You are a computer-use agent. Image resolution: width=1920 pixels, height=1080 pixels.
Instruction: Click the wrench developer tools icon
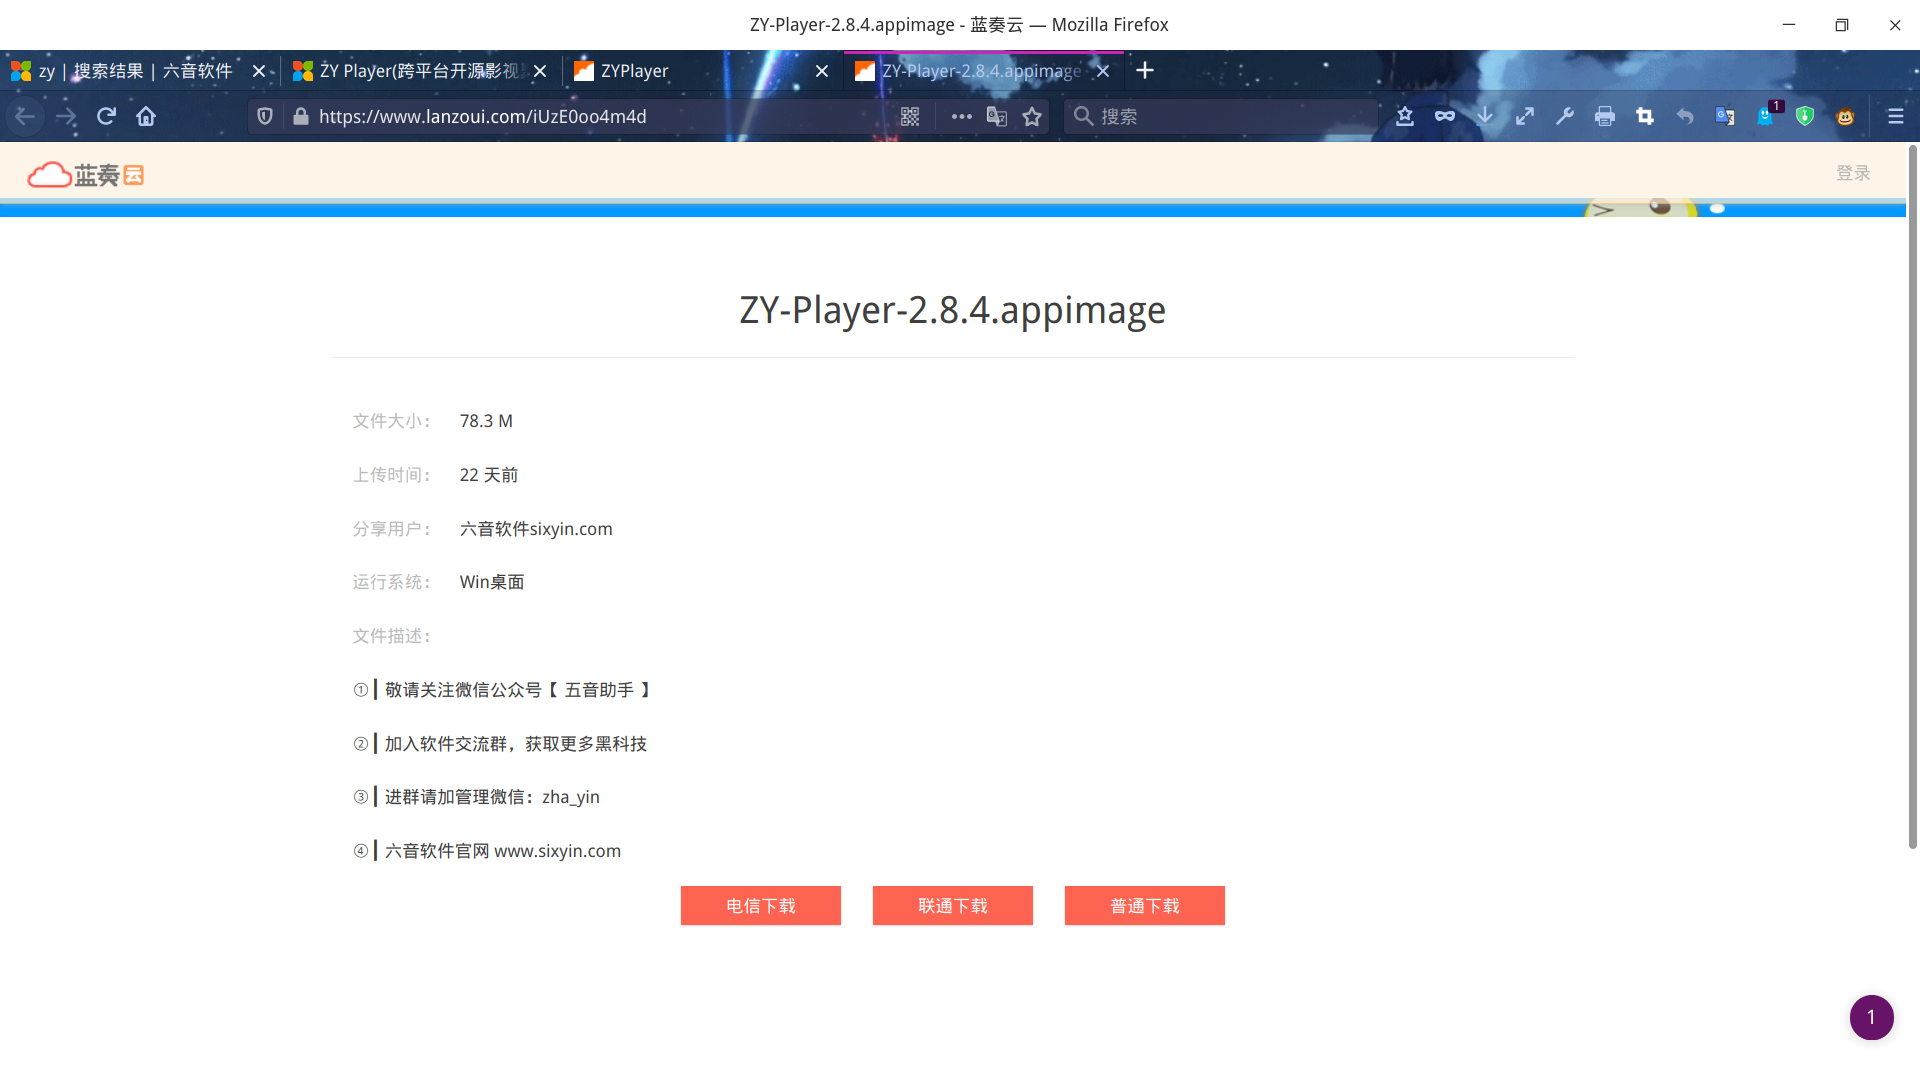(1565, 117)
